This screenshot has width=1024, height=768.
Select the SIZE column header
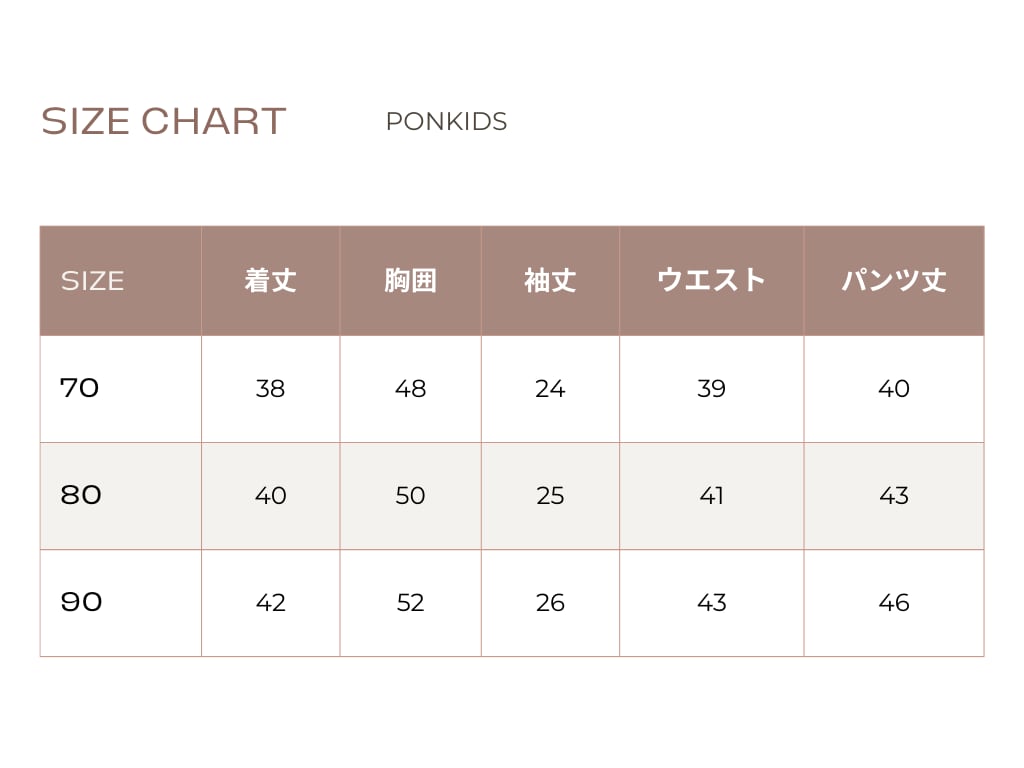coord(92,281)
